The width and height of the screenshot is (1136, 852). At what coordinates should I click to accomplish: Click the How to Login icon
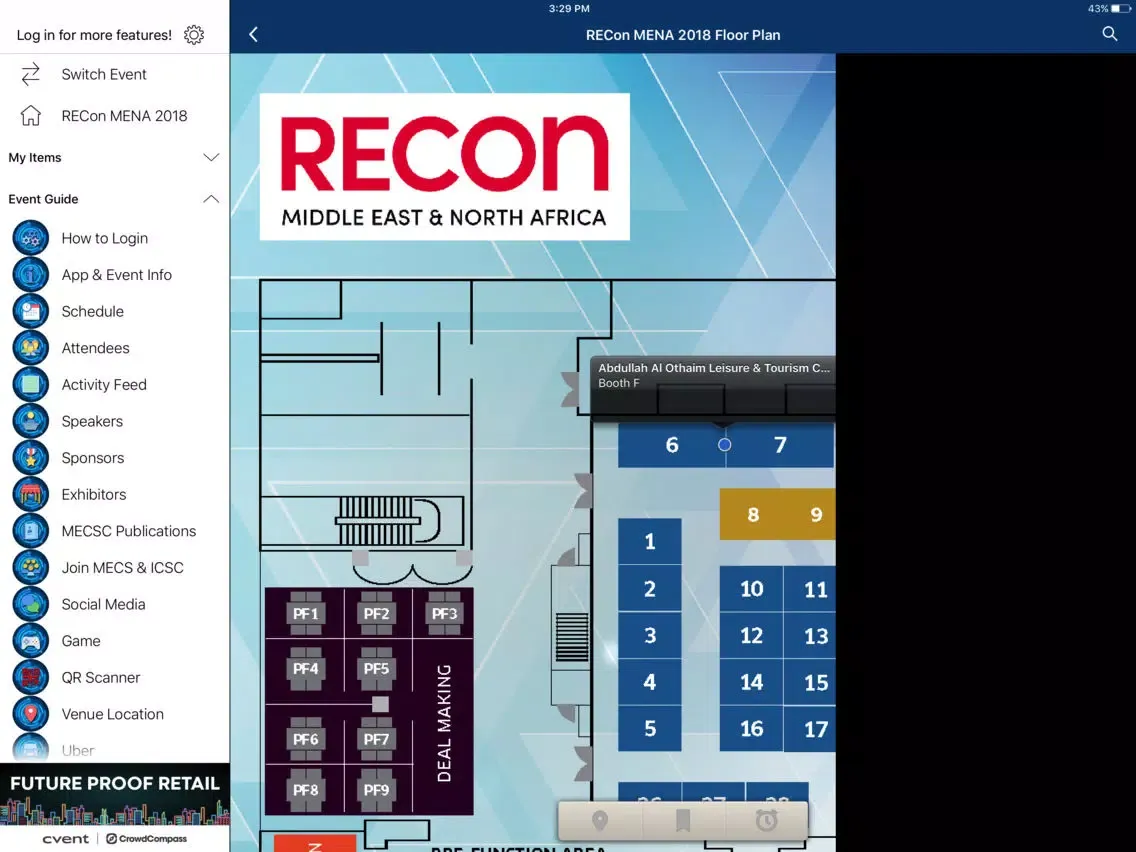click(x=30, y=238)
